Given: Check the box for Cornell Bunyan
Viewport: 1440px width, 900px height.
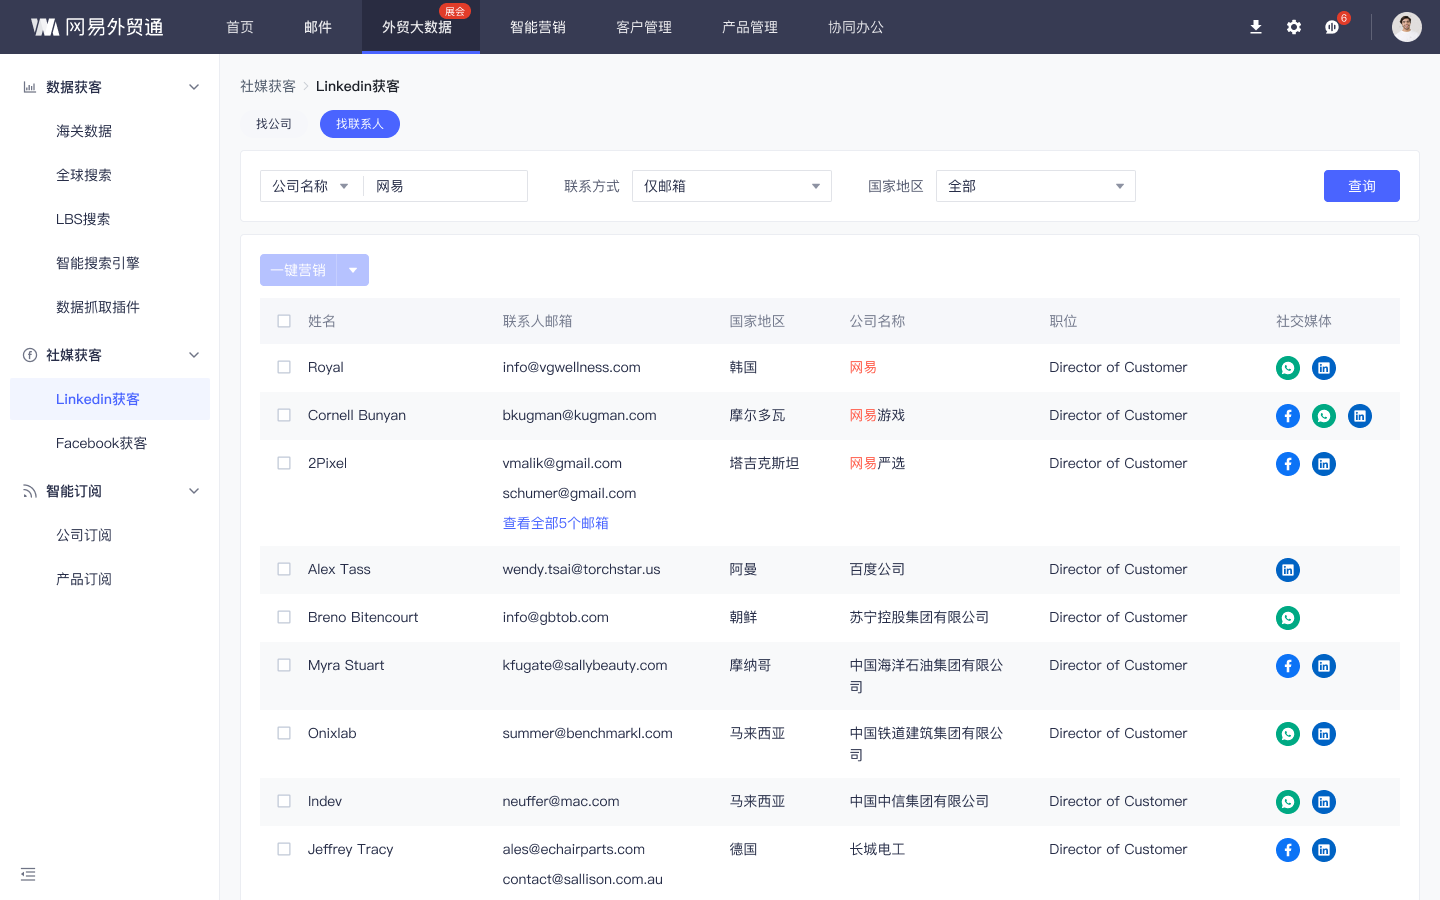Looking at the screenshot, I should click(284, 415).
